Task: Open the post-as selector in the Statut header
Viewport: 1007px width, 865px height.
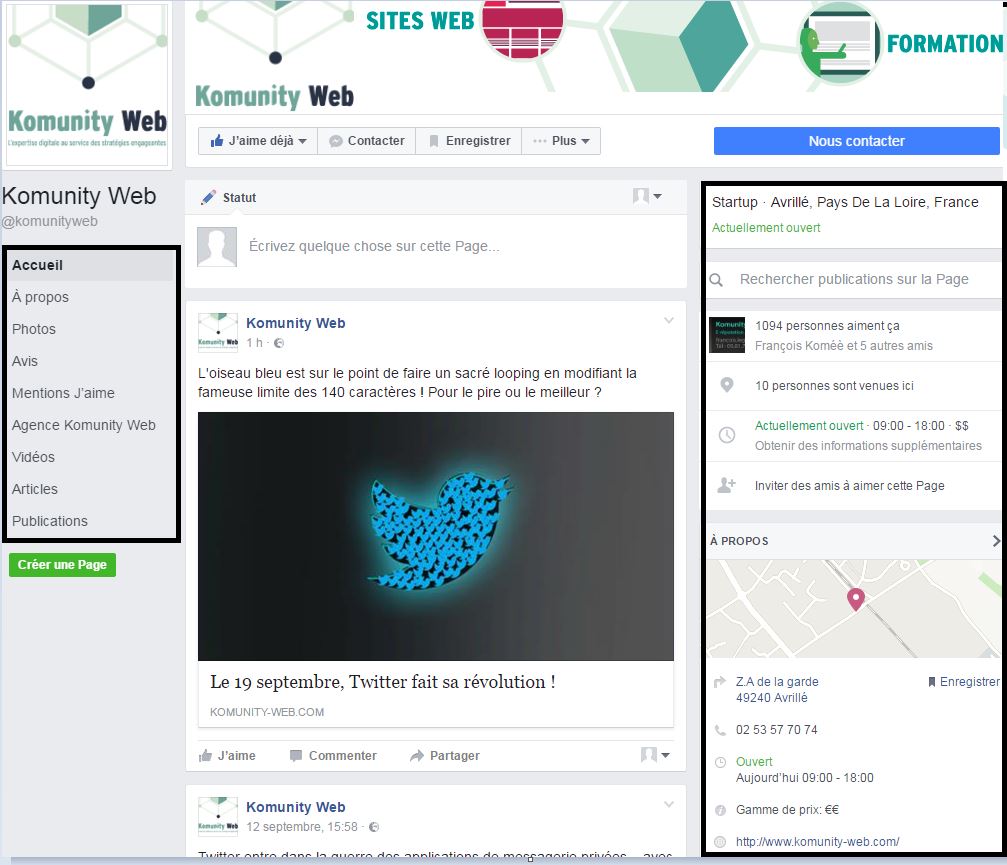Action: 647,196
